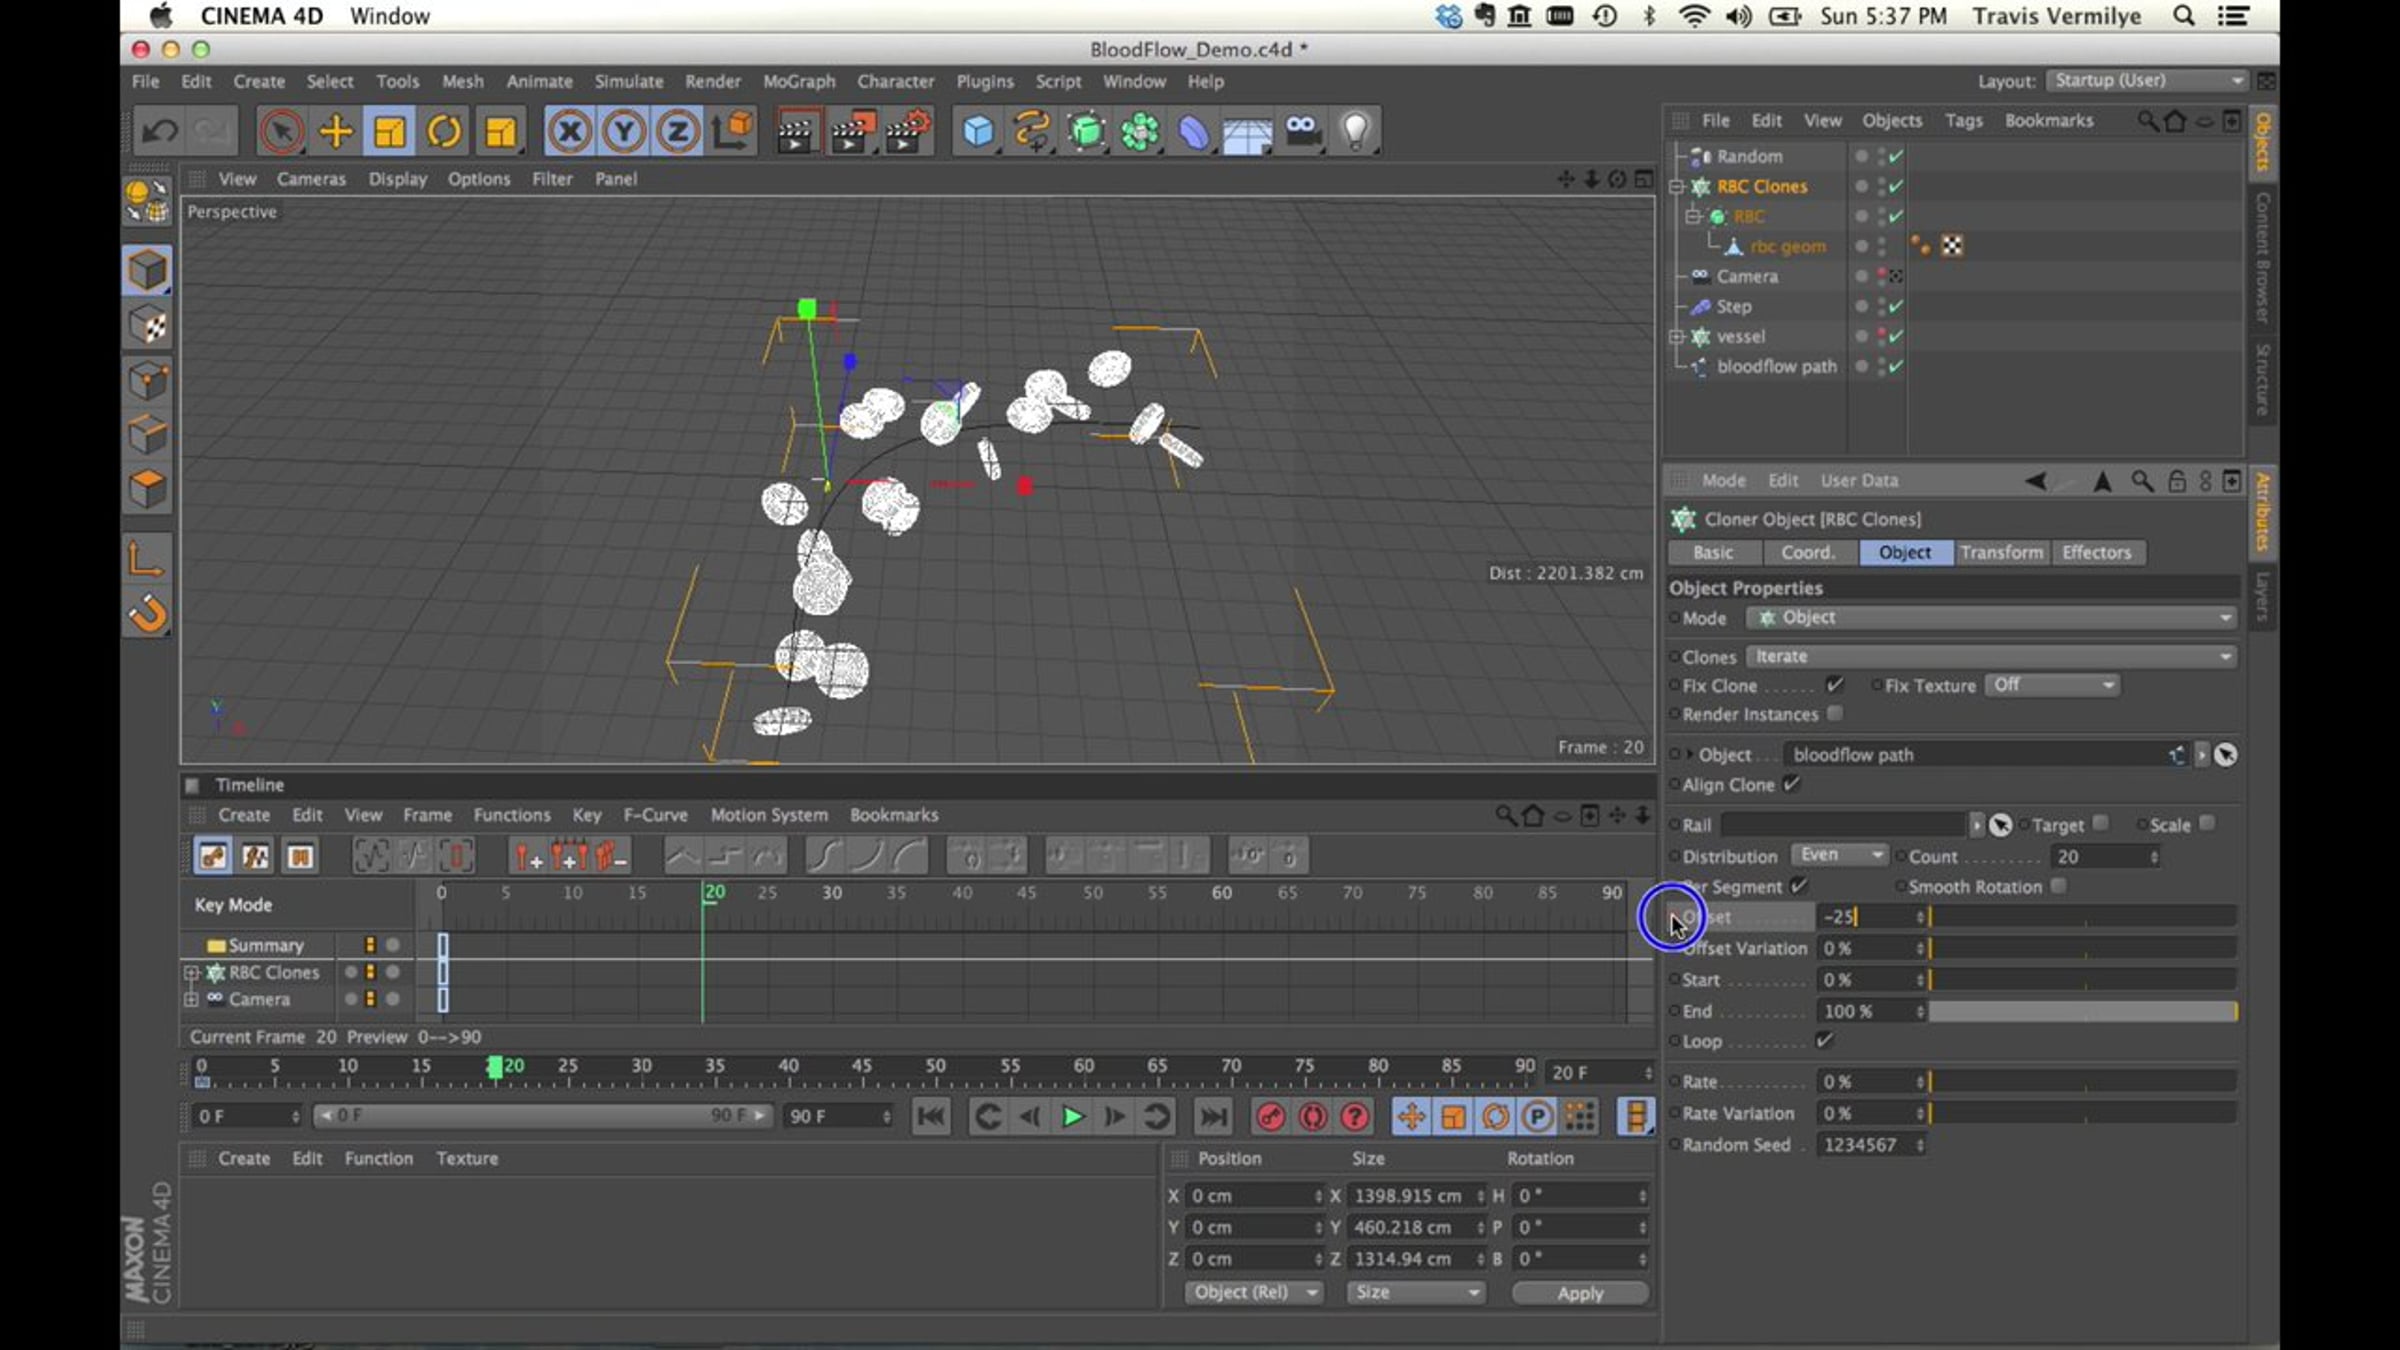
Task: Open the Coord. tab
Action: pyautogui.click(x=1808, y=552)
